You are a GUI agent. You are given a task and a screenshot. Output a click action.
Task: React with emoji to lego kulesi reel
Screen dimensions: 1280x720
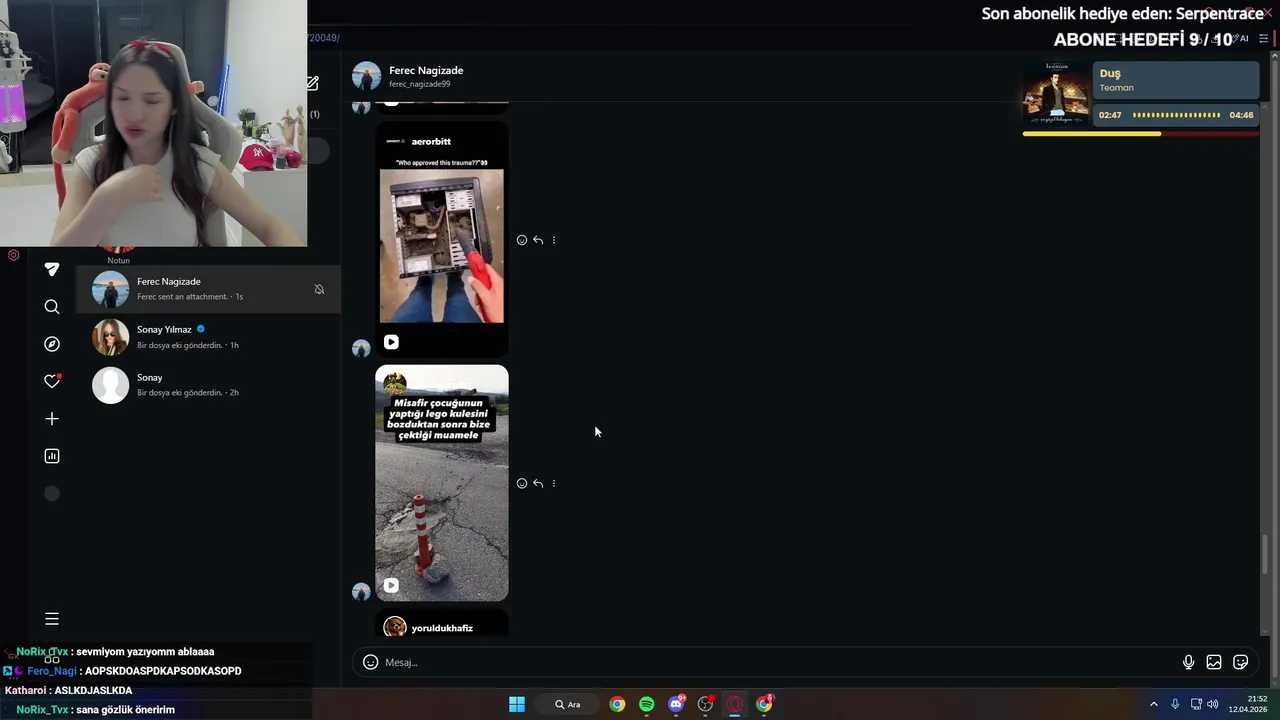point(522,483)
